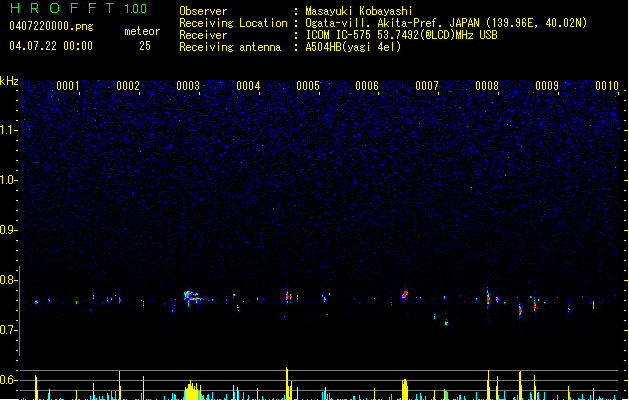
Task: Click the bright meteor echo just after 0006
Action: [405, 294]
